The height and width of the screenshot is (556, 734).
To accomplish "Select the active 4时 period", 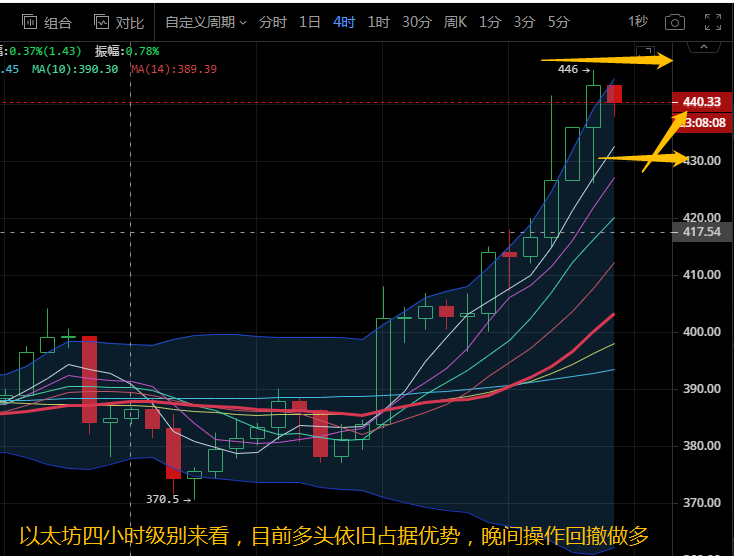I will [344, 22].
